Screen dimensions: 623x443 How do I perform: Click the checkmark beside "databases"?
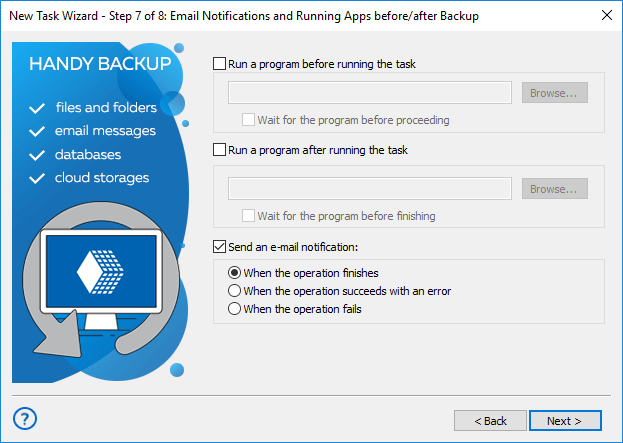[38, 155]
